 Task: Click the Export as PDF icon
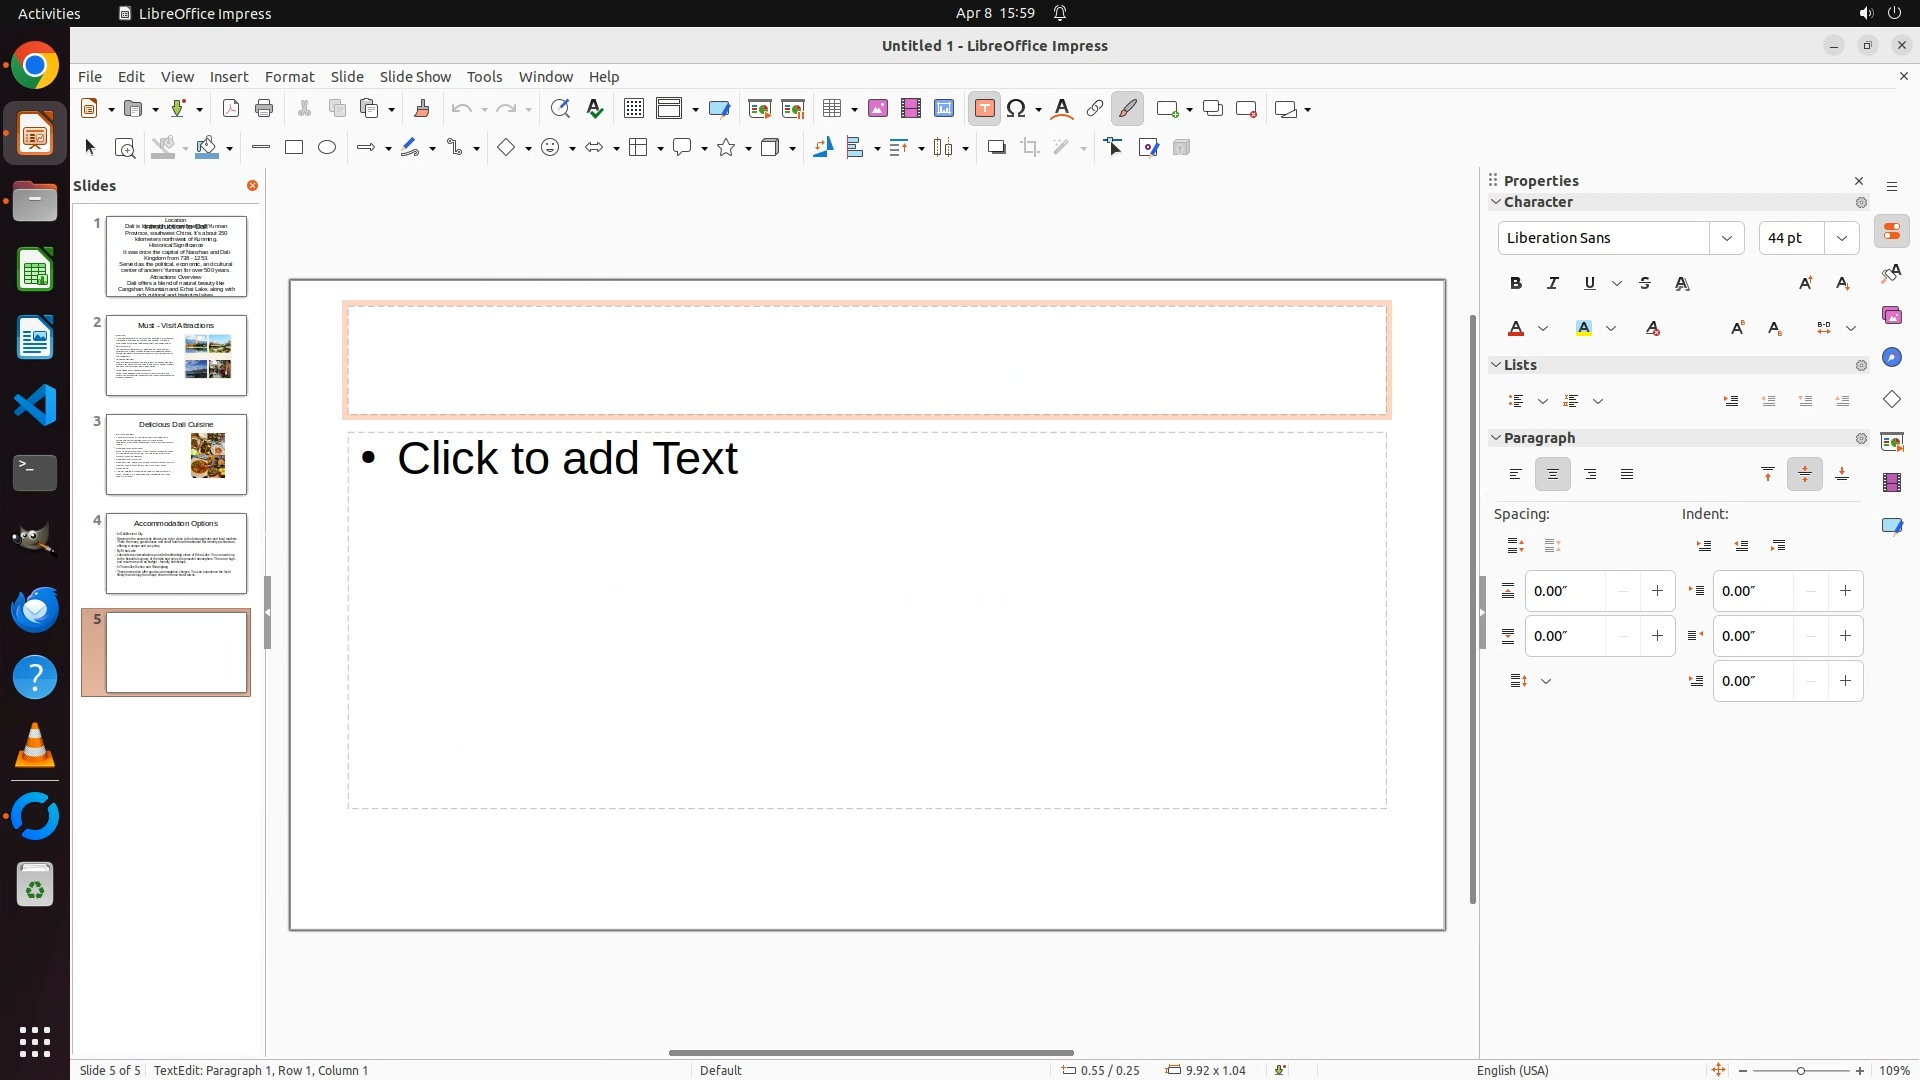coord(231,109)
